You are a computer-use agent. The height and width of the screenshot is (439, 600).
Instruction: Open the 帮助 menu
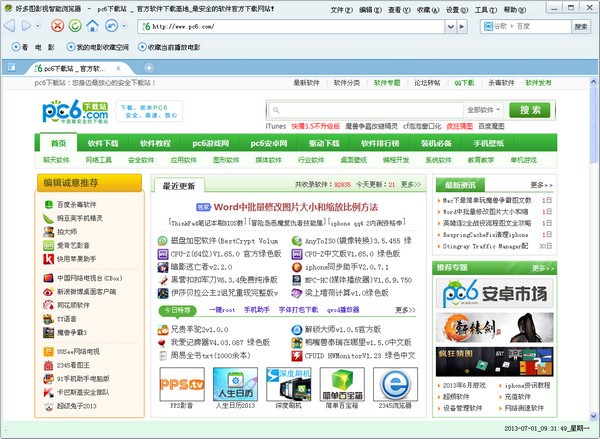(514, 10)
